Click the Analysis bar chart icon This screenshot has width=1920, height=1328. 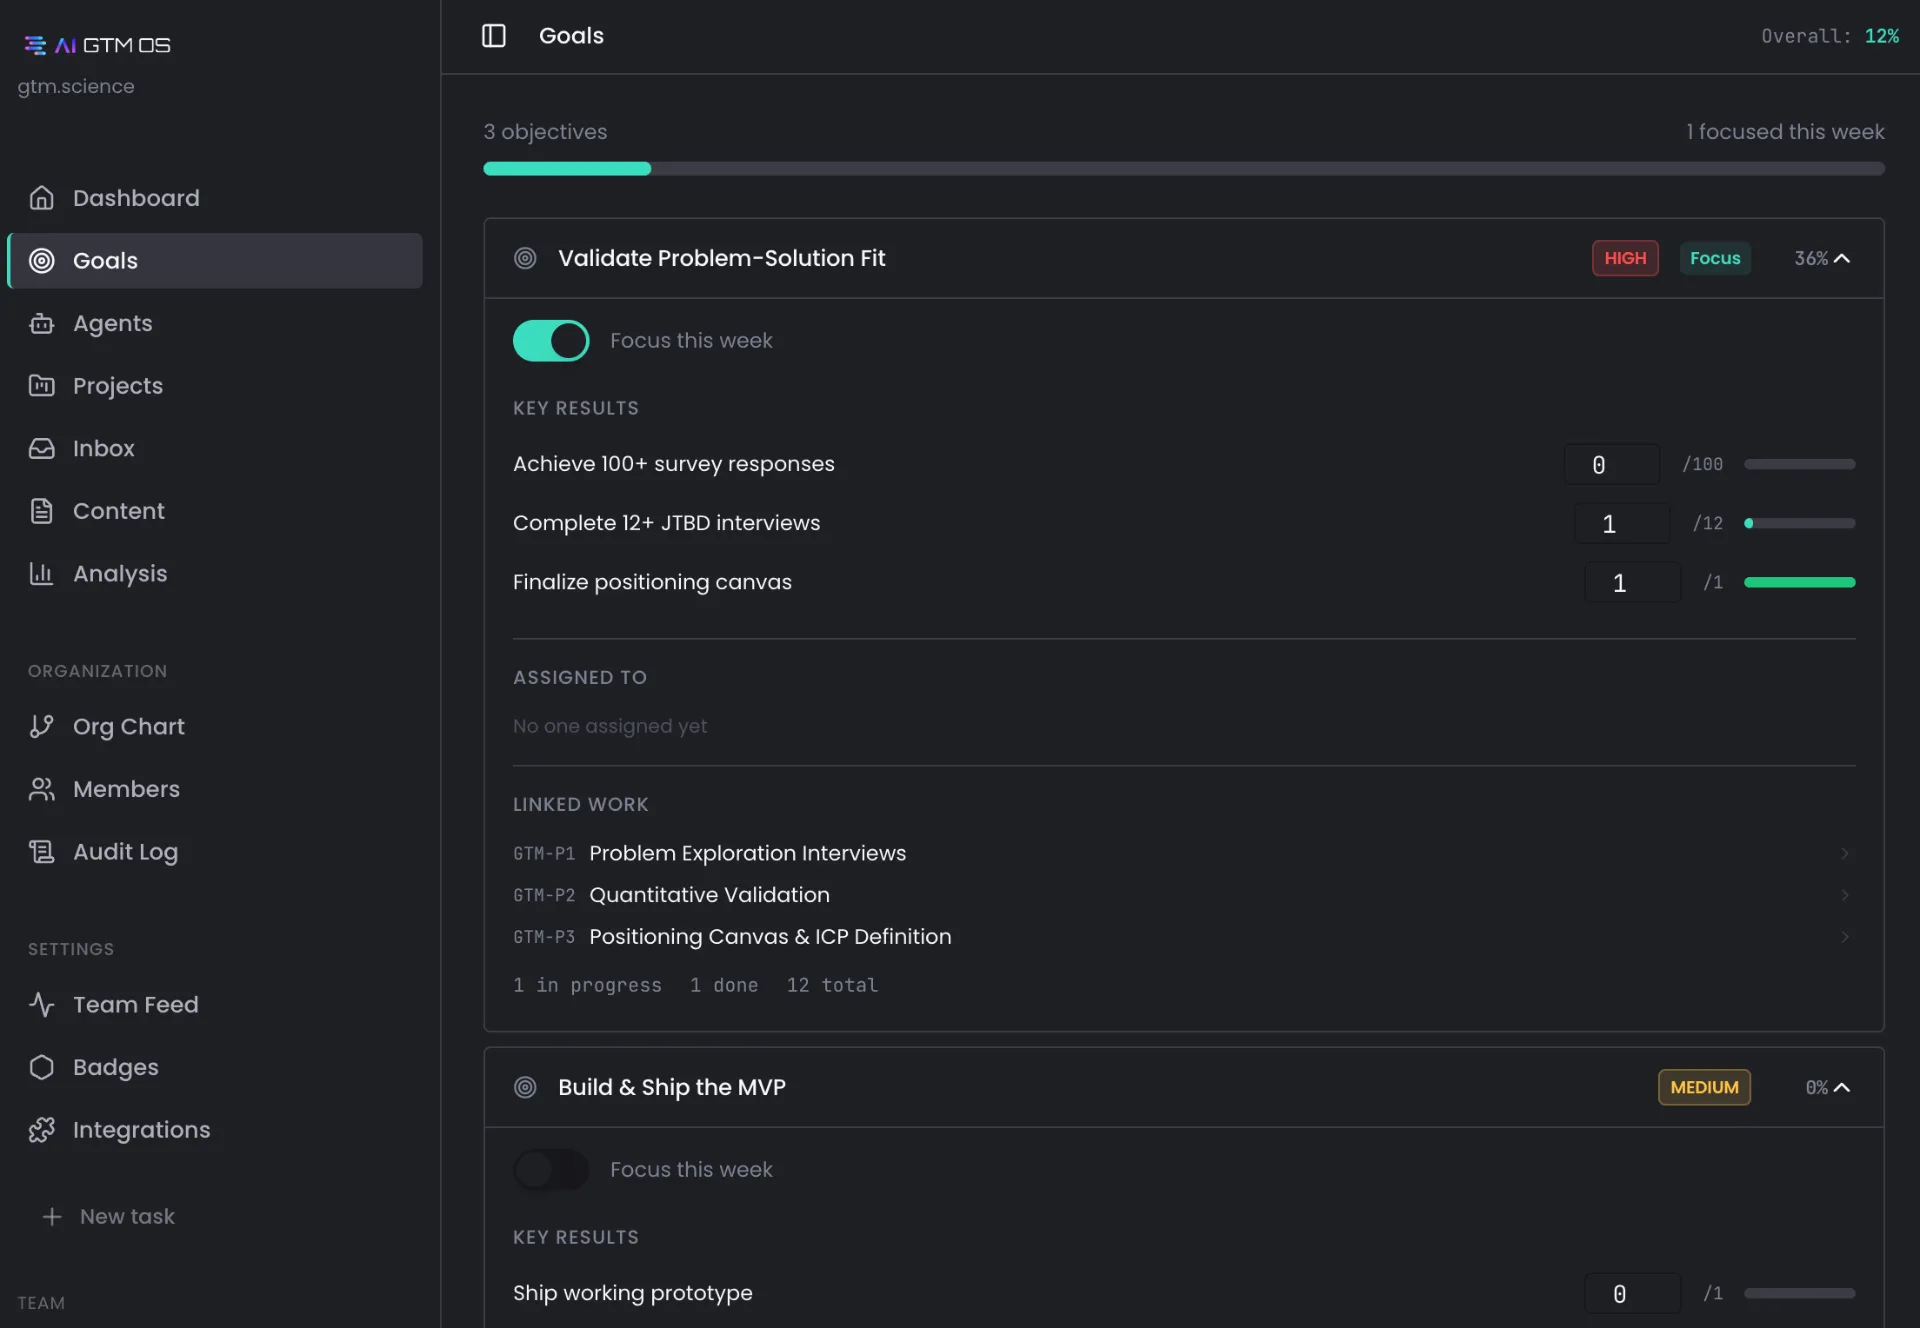41,573
